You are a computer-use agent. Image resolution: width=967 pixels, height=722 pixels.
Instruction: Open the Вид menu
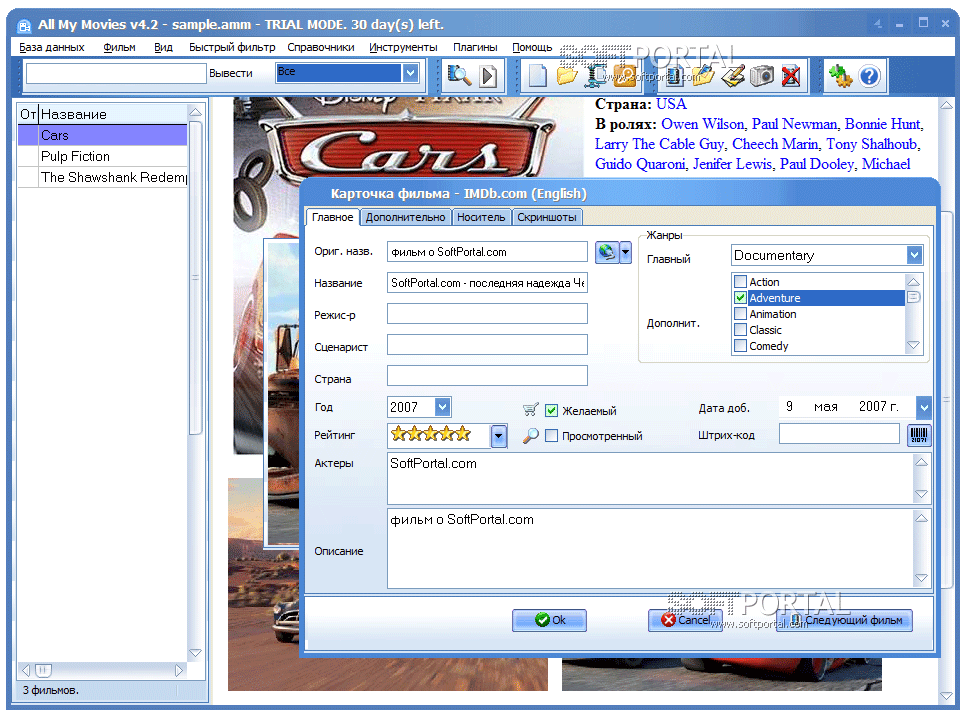163,47
